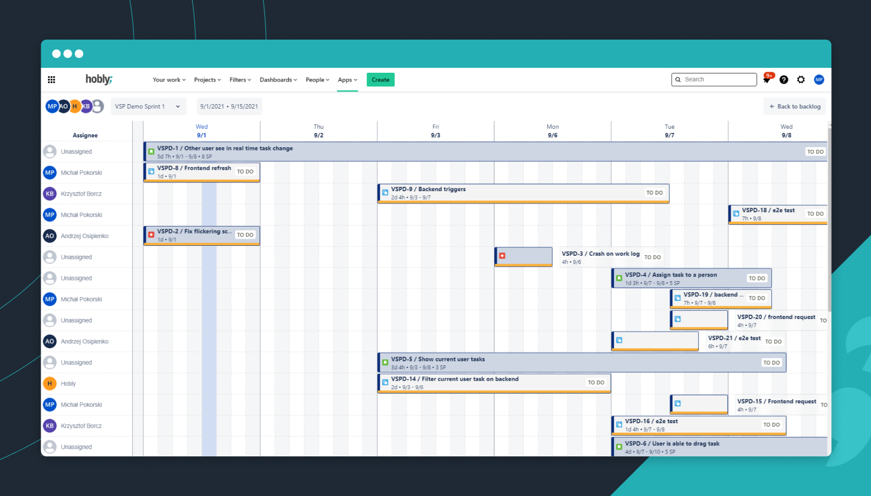871x496 pixels.
Task: Toggle the unassigned avatar filter in header
Action: [x=98, y=106]
